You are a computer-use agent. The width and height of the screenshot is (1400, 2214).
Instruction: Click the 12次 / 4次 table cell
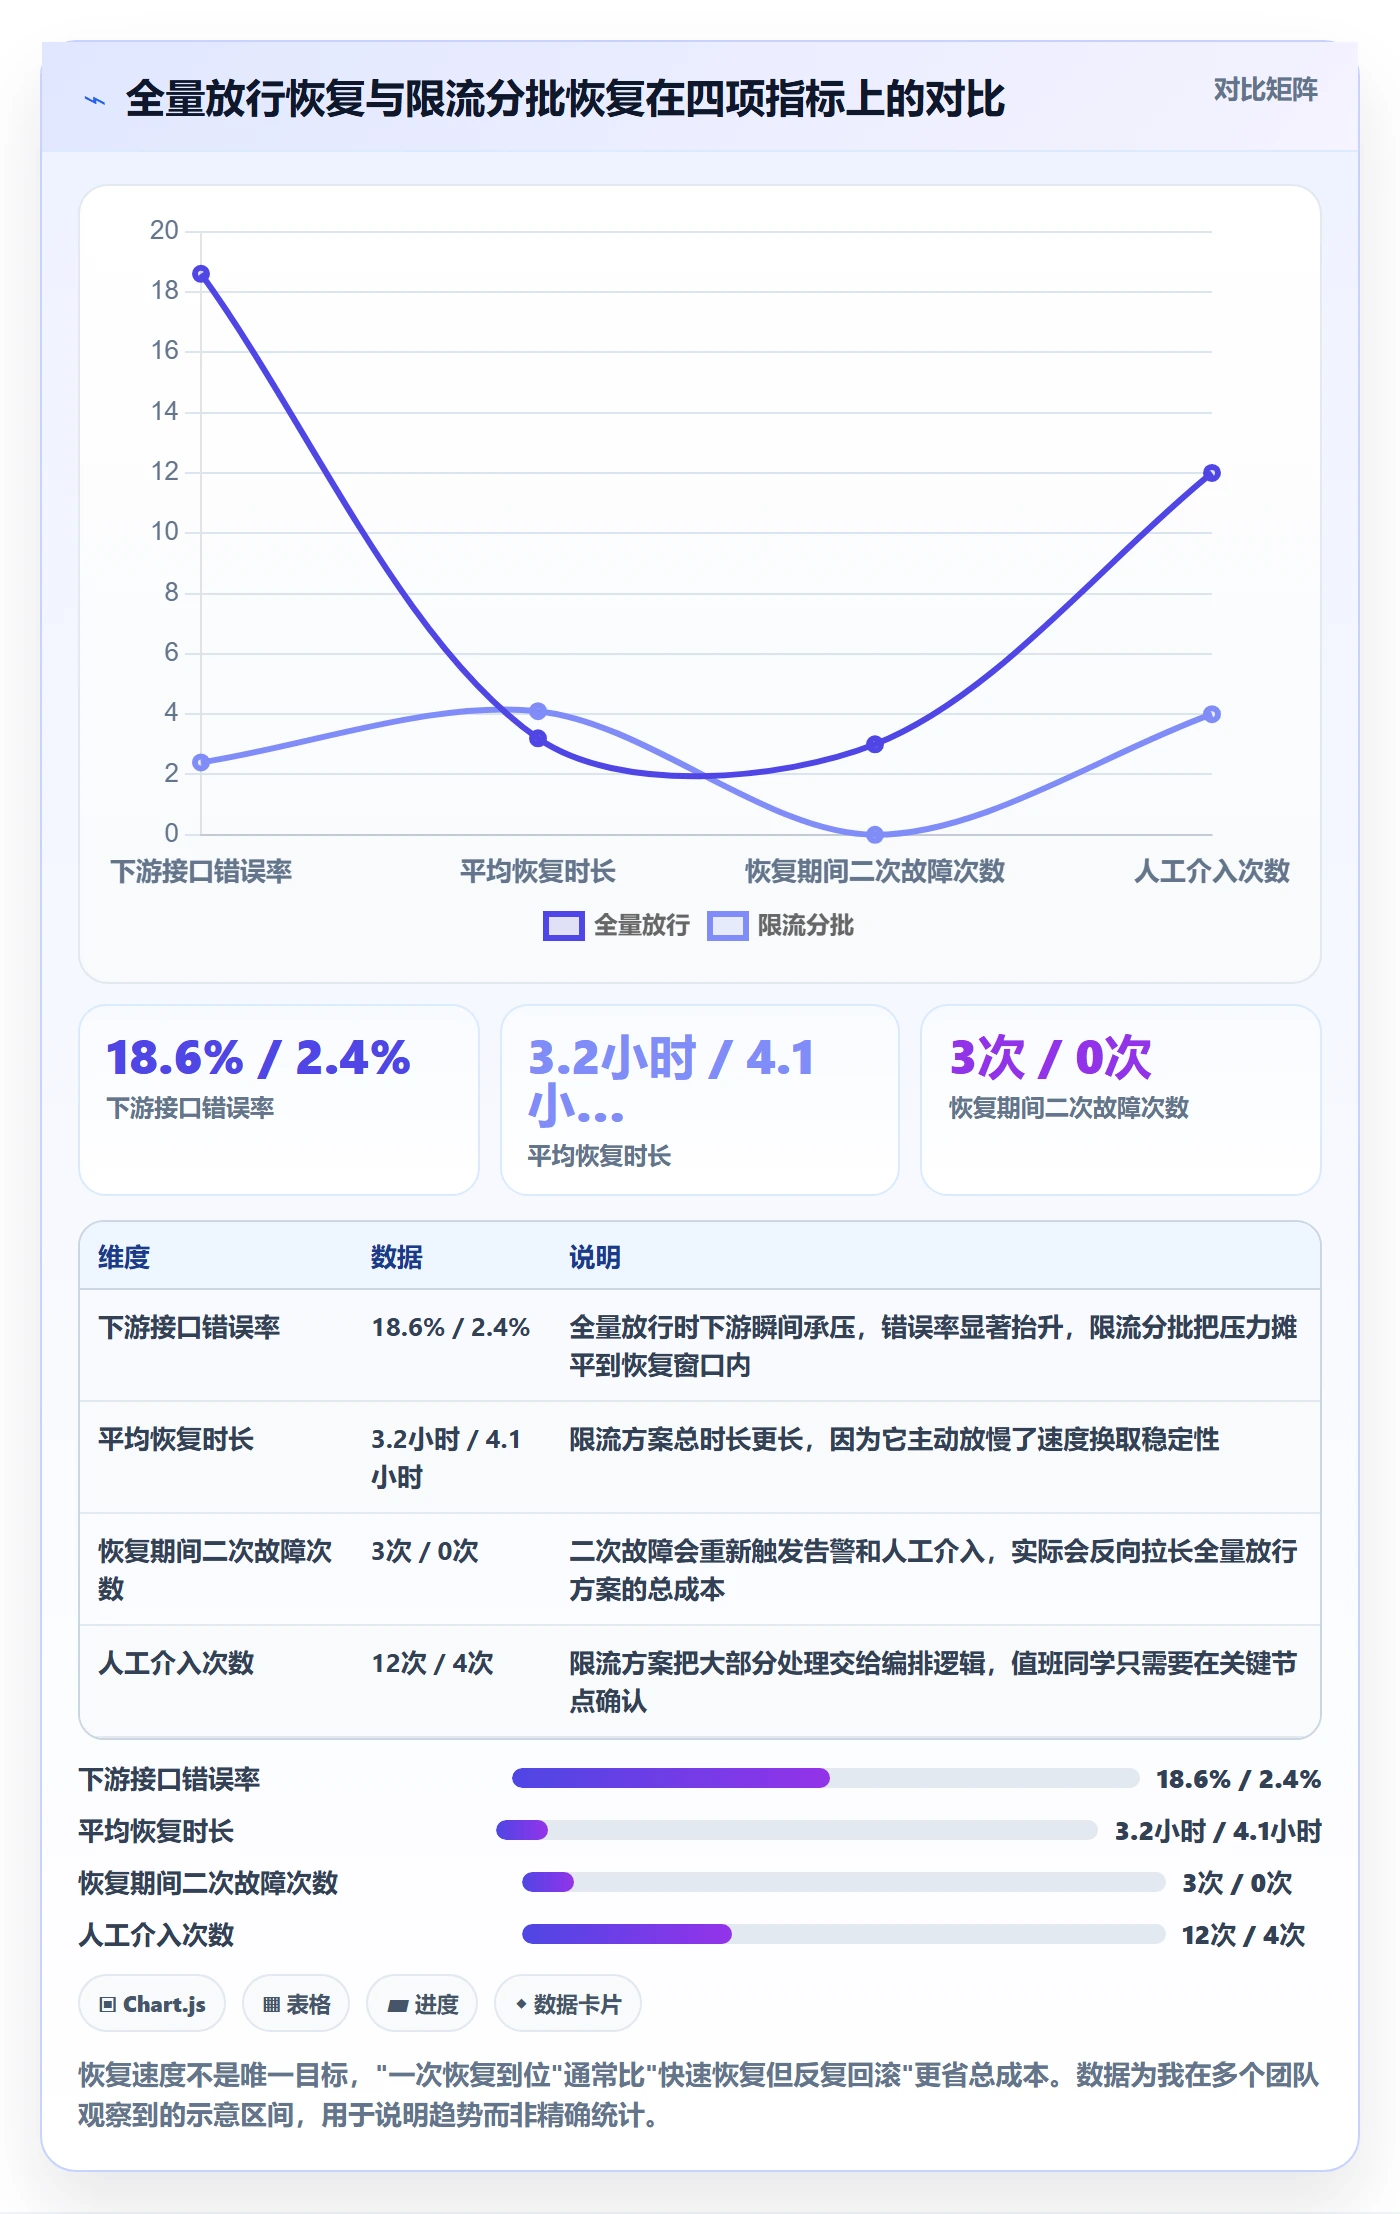point(433,1663)
